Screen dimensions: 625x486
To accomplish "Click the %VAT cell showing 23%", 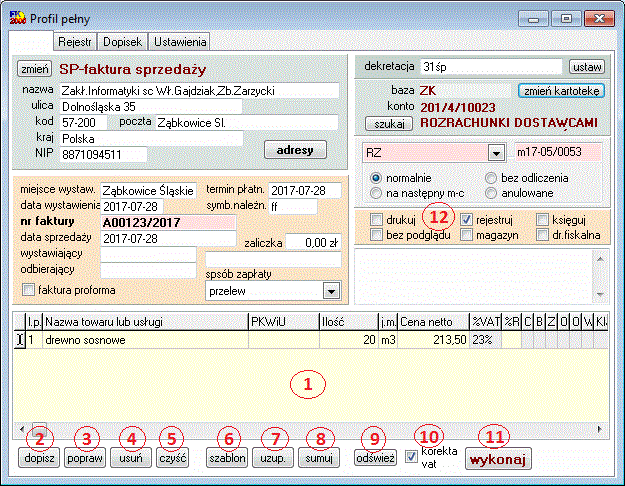I will 485,340.
